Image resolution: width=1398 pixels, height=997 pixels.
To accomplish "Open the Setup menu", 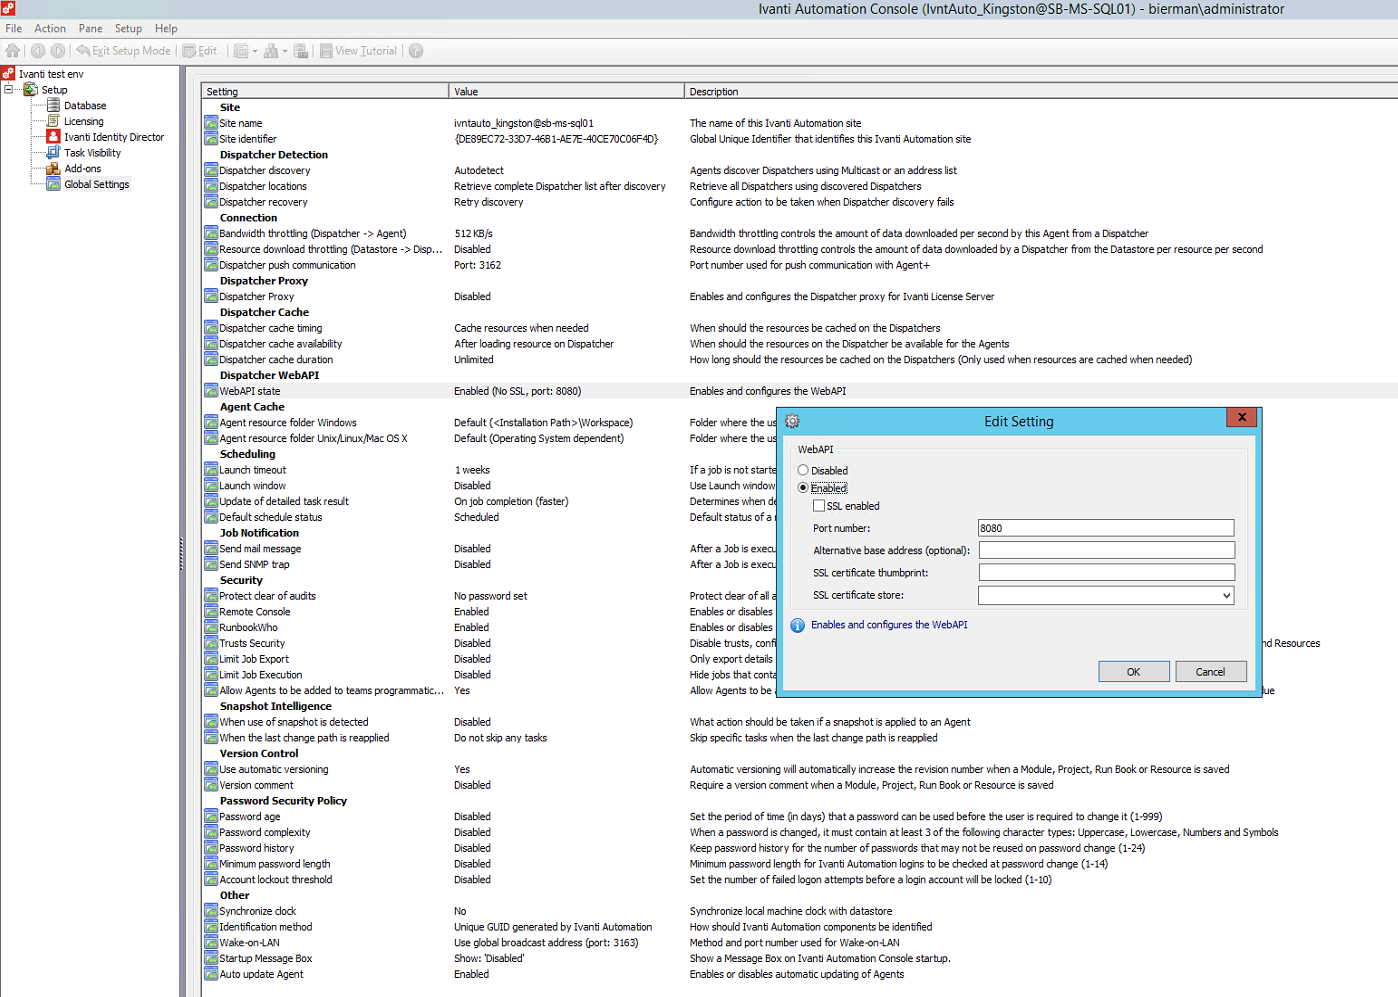I will pyautogui.click(x=128, y=28).
